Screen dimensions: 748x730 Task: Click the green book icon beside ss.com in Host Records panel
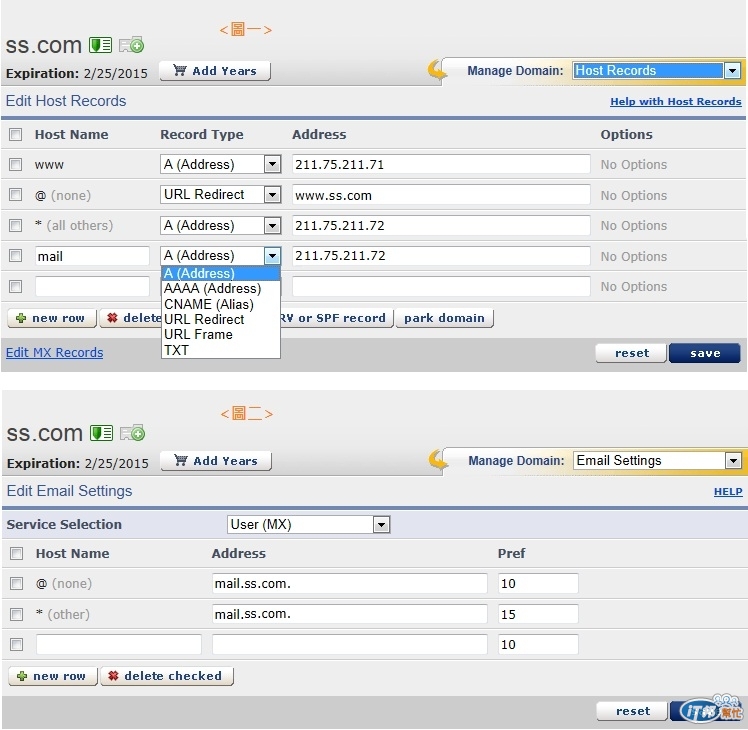click(100, 45)
